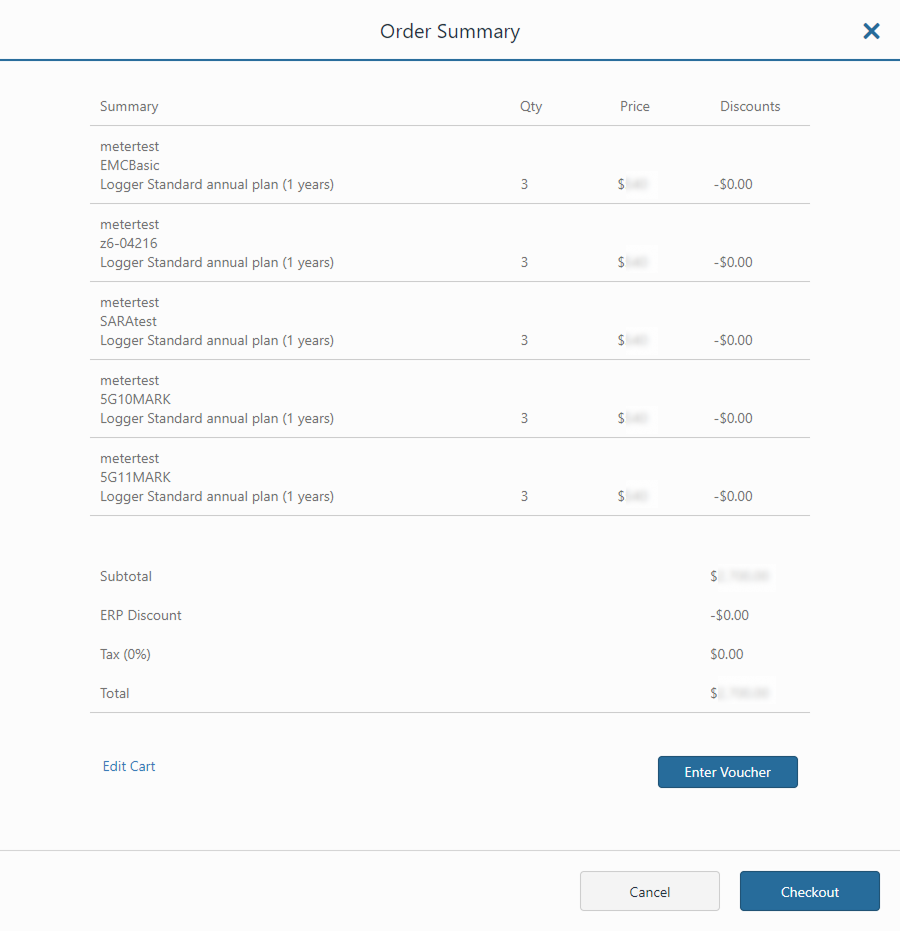900x931 pixels.
Task: Select the SARAtest device name
Action: 129,321
